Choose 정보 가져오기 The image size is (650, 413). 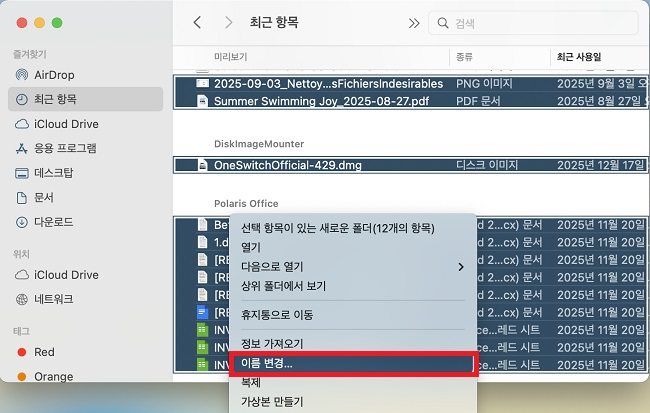tap(272, 344)
